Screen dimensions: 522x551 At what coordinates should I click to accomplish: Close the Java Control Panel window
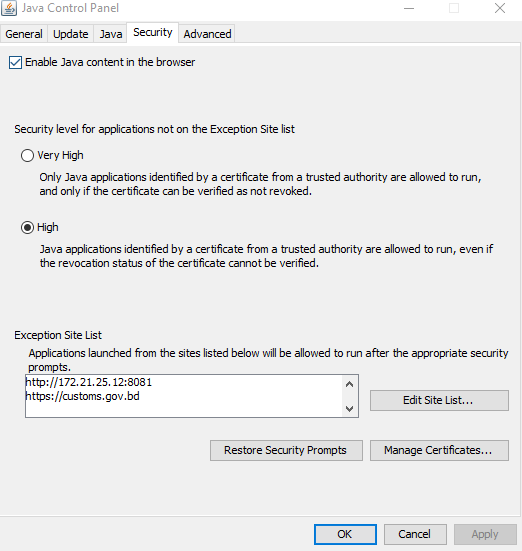pos(500,8)
